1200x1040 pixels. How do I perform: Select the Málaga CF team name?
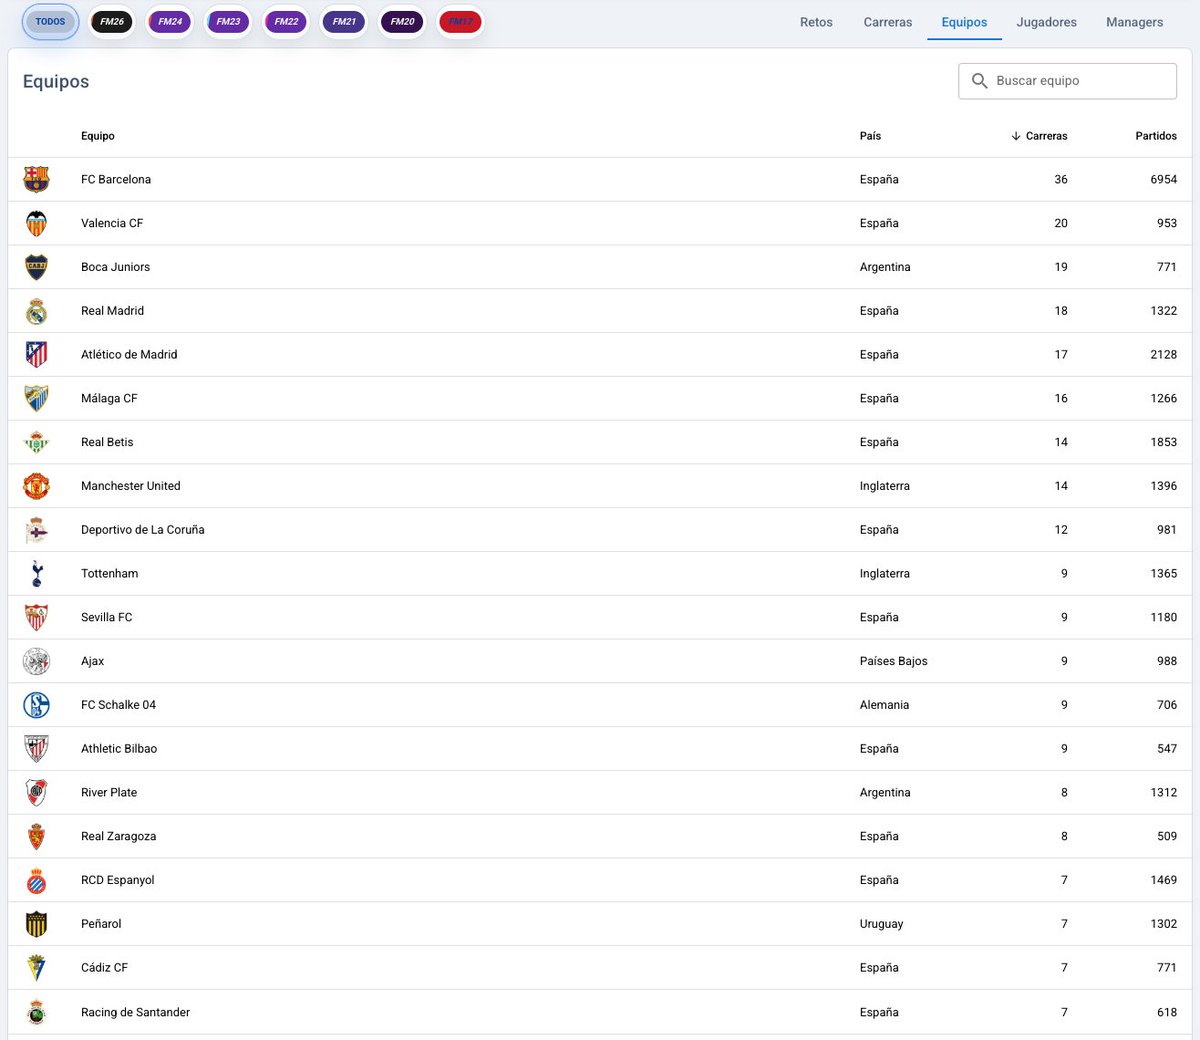(109, 398)
